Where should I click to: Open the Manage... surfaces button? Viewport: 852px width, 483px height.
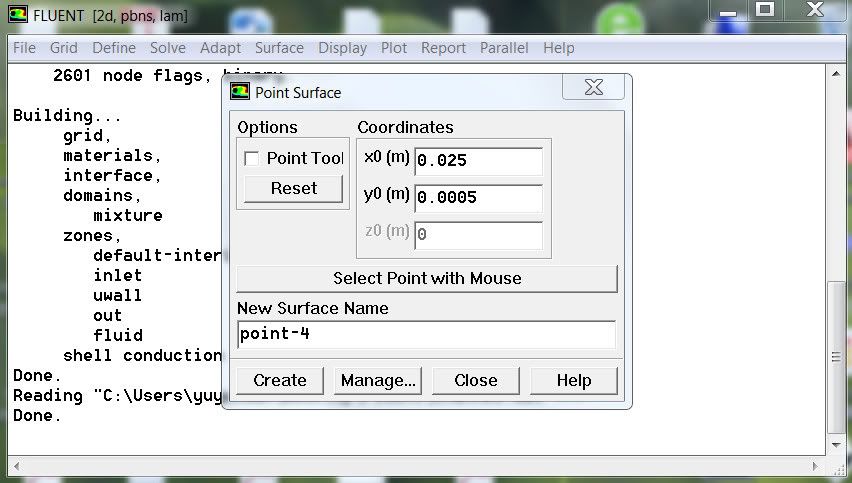[x=378, y=380]
